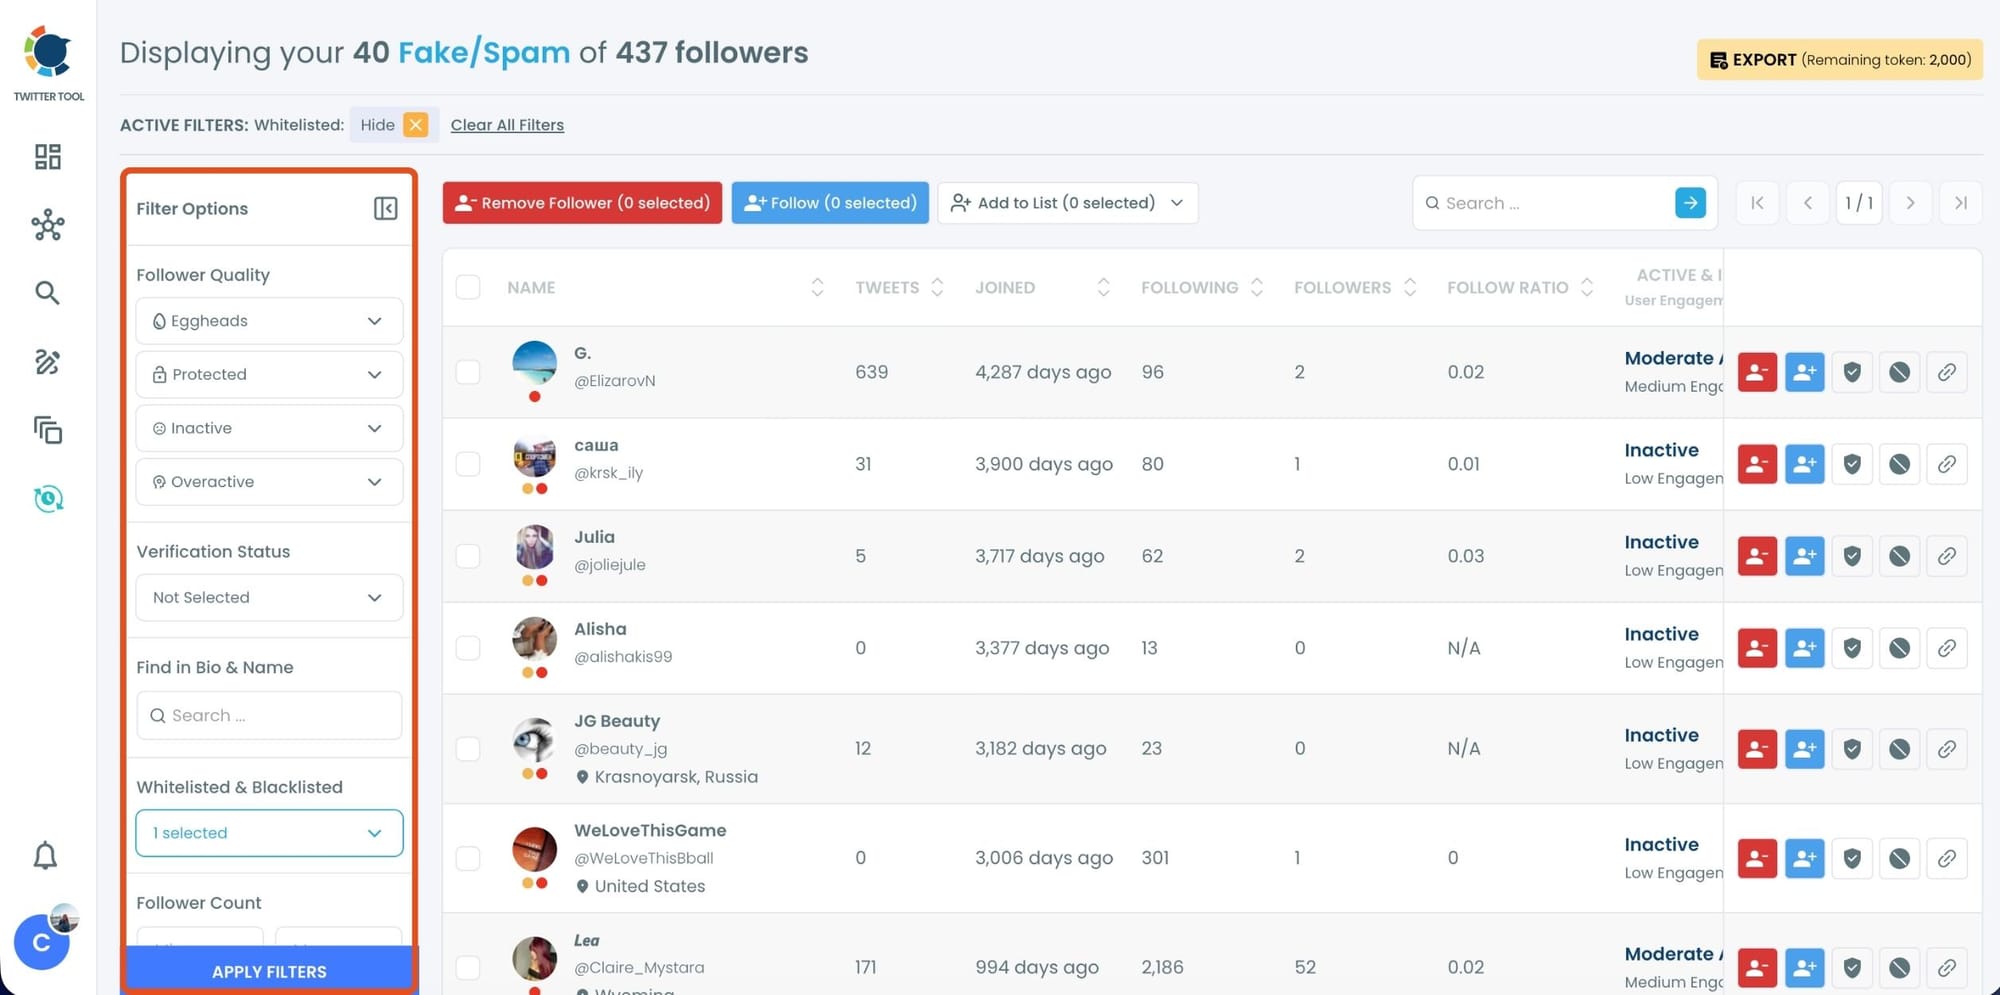Expand the Eggheads dropdown
The height and width of the screenshot is (995, 2000).
269,321
